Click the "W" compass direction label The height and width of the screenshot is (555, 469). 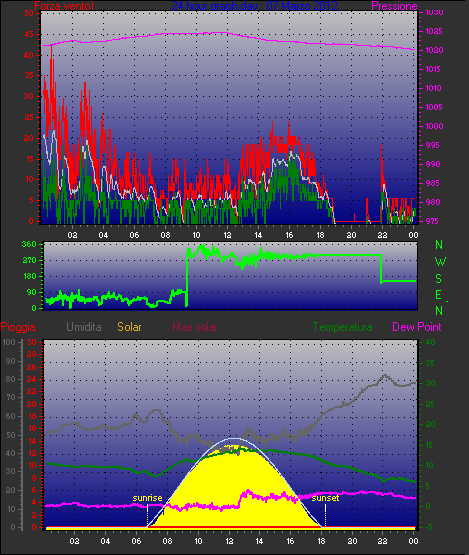coord(440,262)
